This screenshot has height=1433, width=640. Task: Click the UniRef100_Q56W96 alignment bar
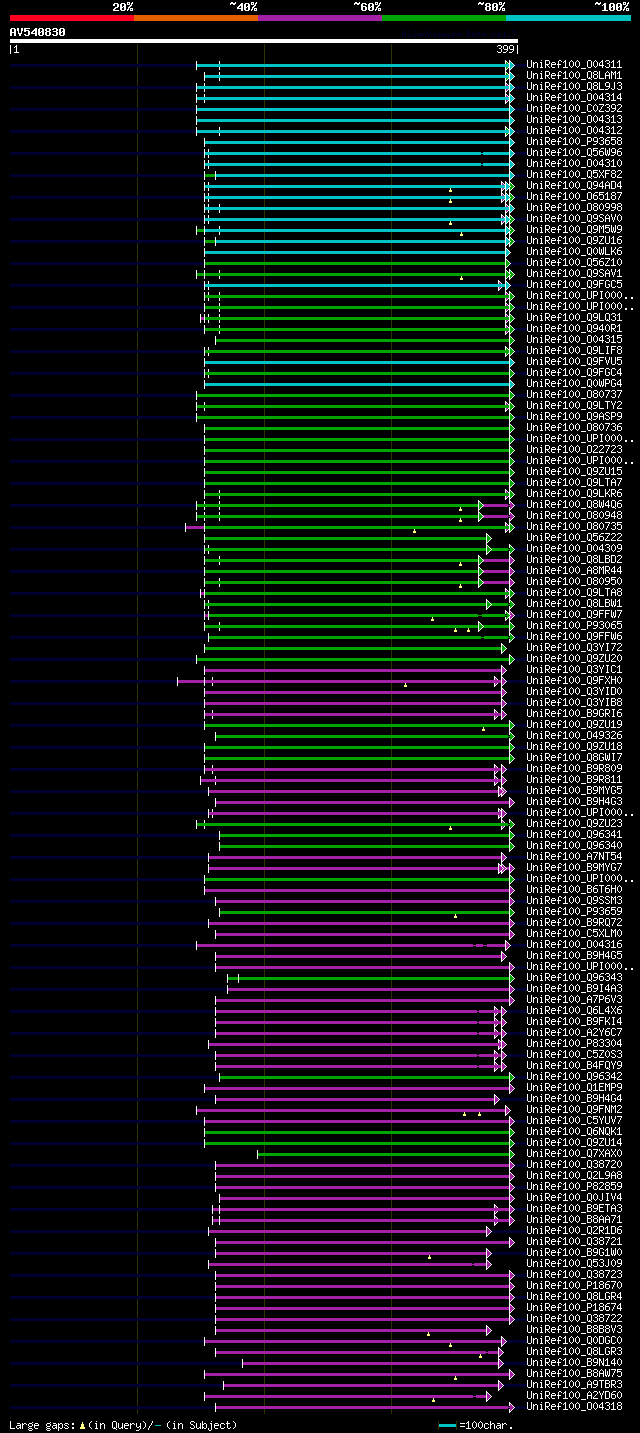click(x=359, y=153)
